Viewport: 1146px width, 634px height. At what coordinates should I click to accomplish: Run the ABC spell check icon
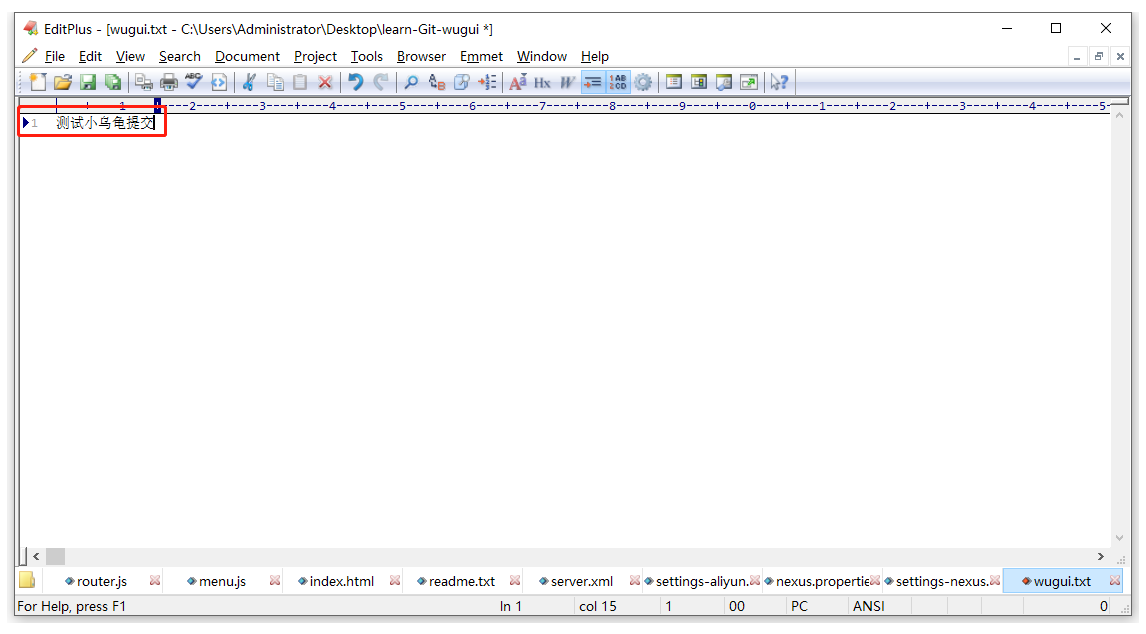[194, 82]
